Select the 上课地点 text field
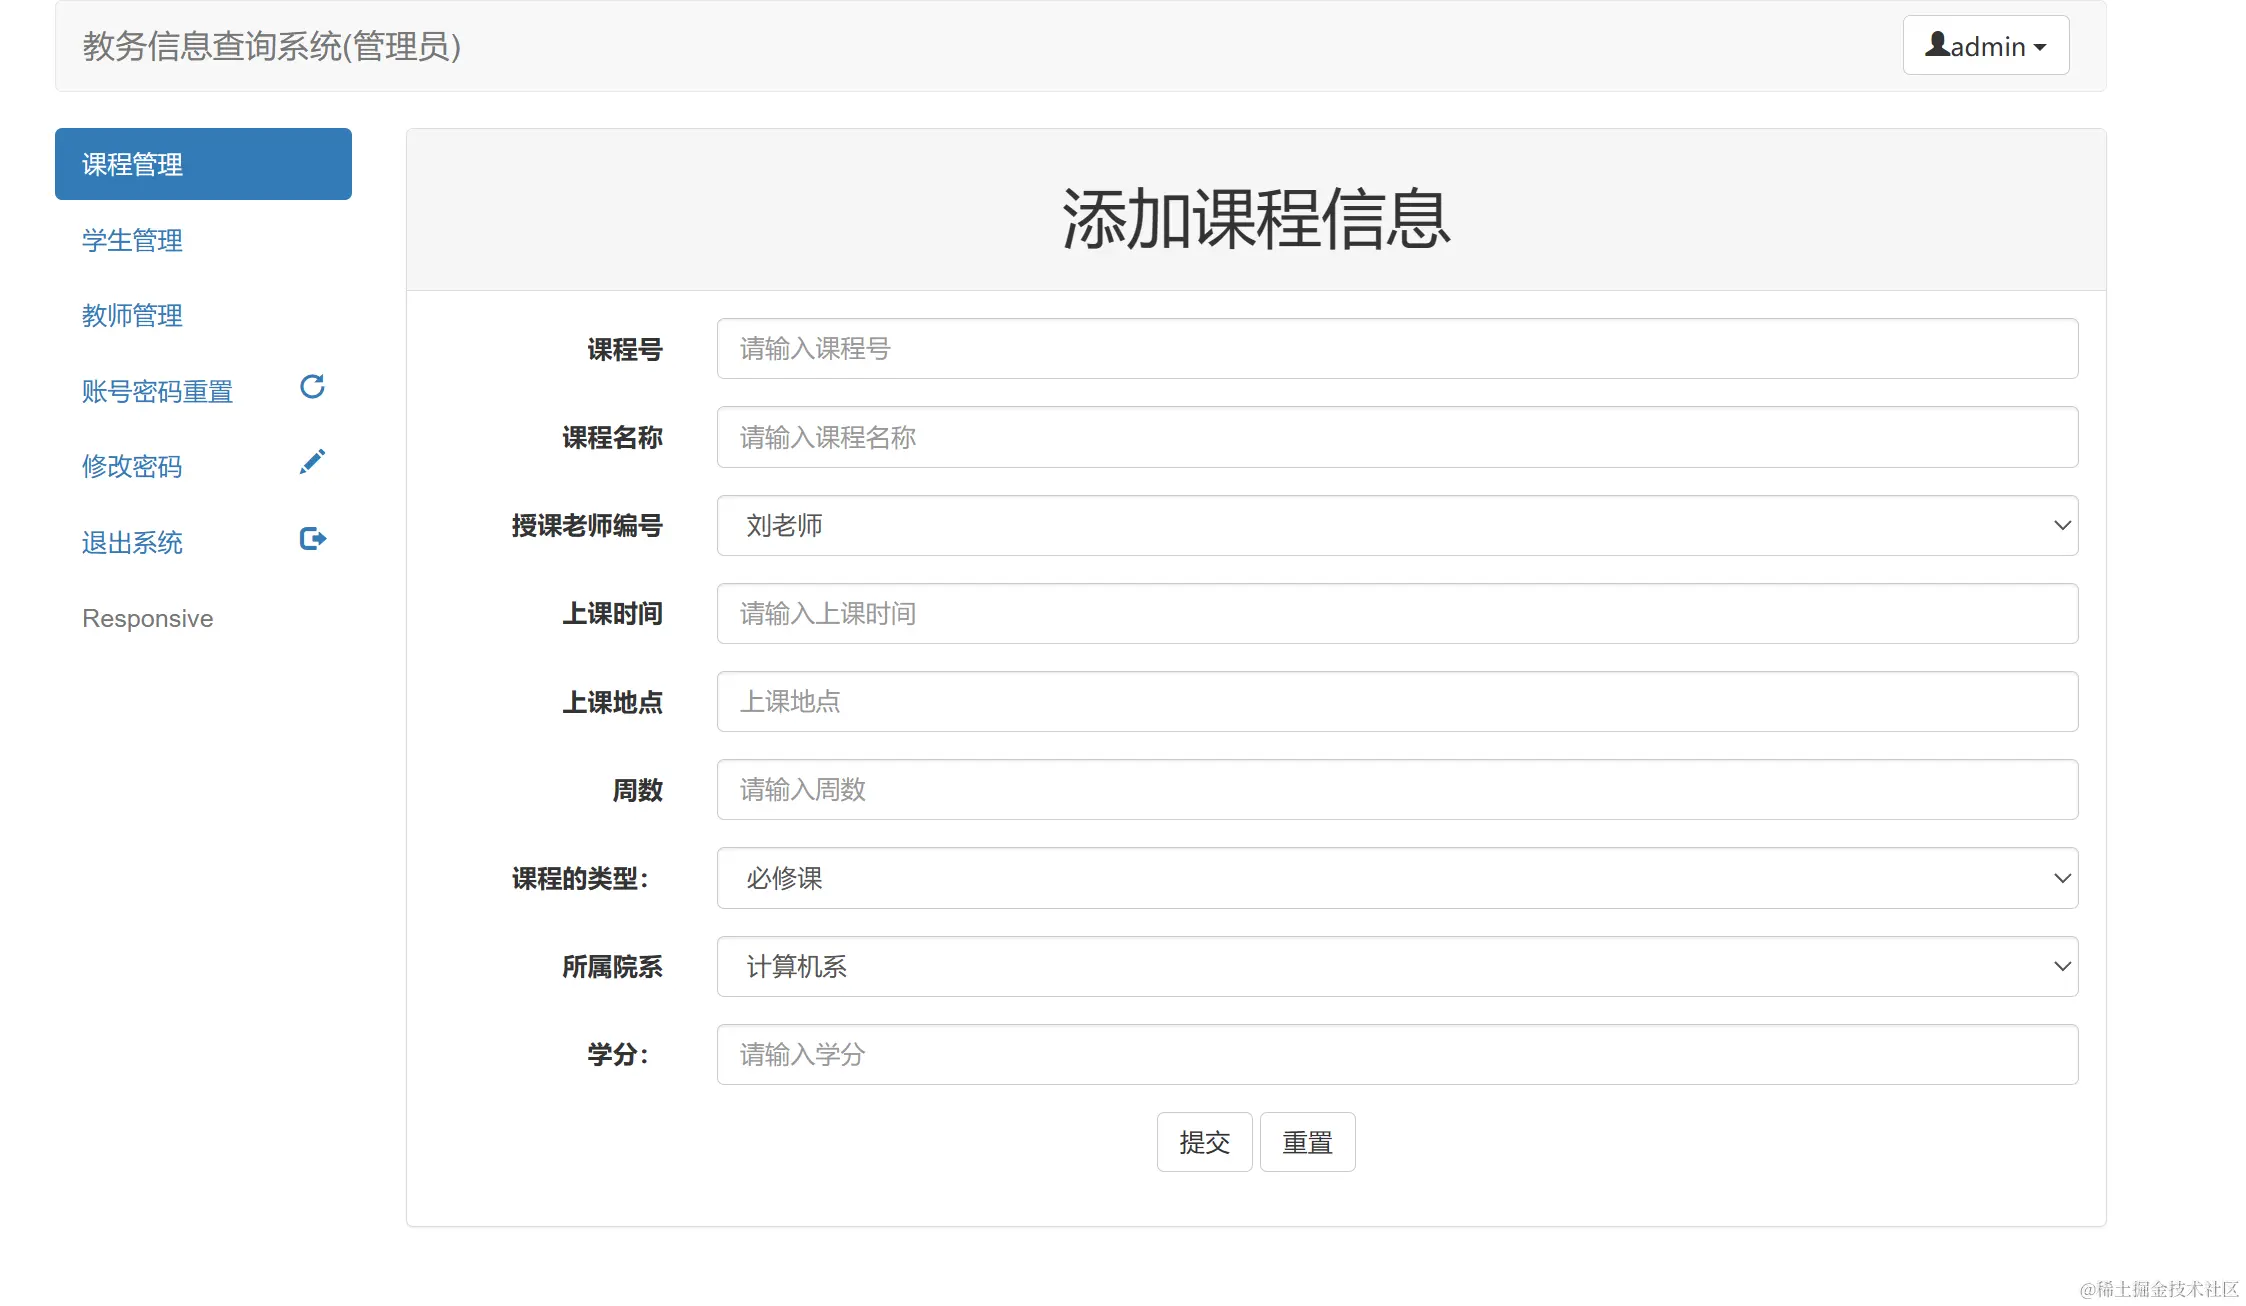Image resolution: width=2246 pixels, height=1306 pixels. (x=1396, y=702)
